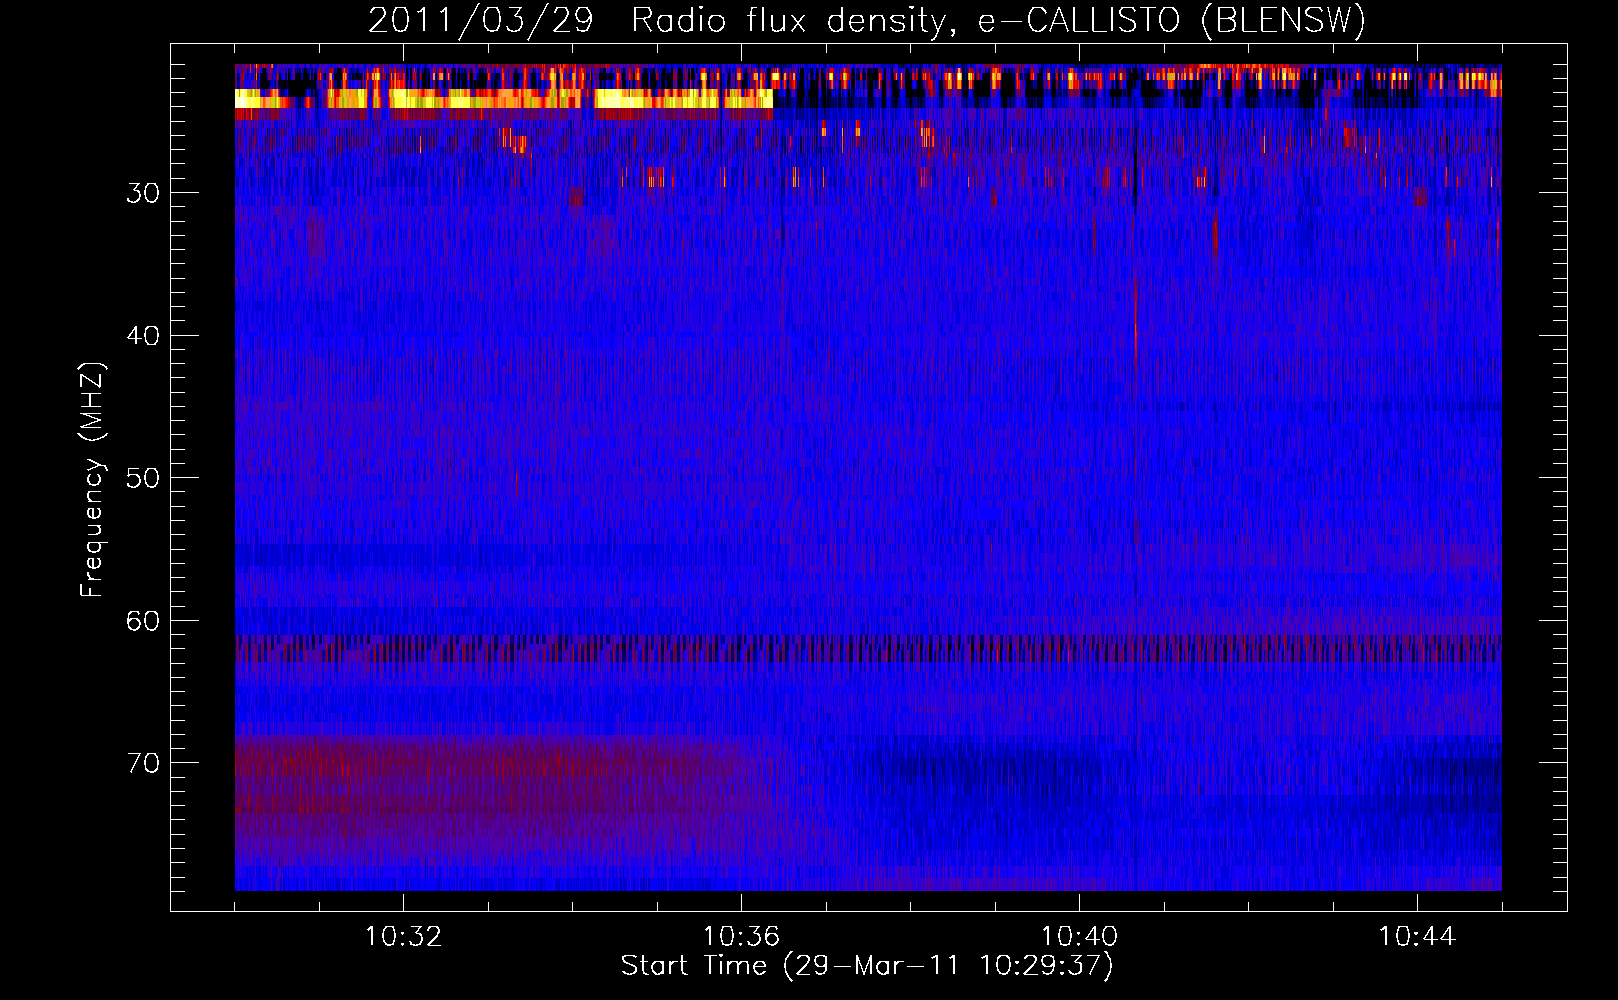Click the 10:32 time tick label

point(403,937)
